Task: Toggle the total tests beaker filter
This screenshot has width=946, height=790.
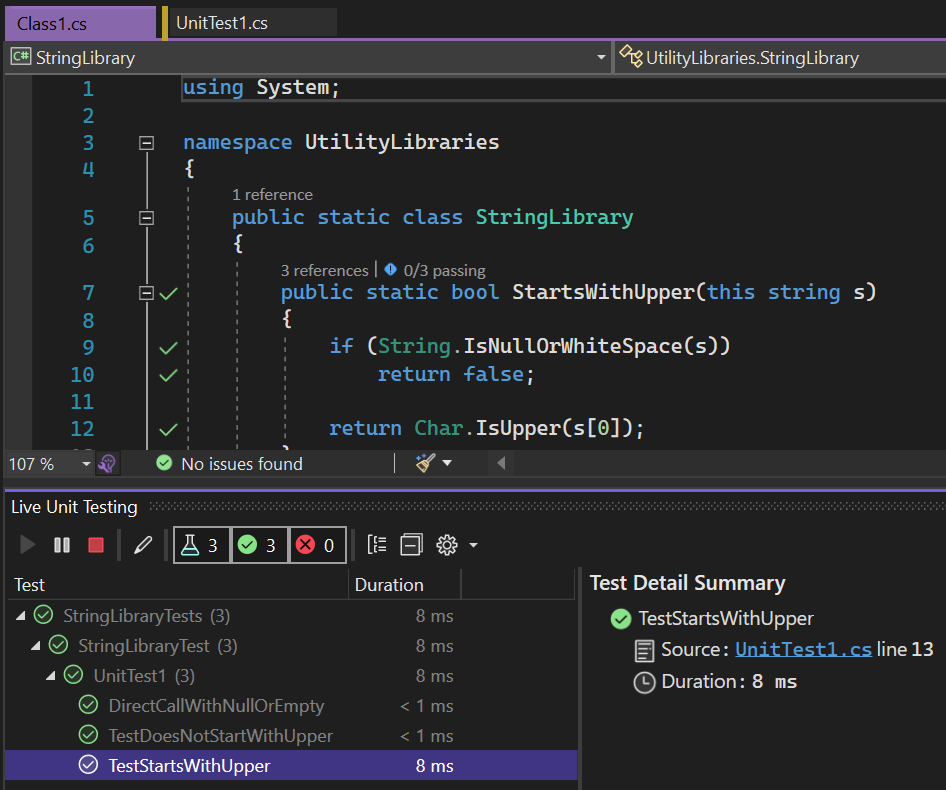Action: point(201,544)
